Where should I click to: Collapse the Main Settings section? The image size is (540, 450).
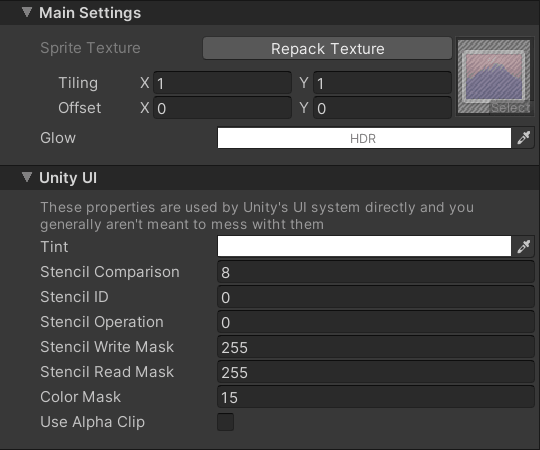[27, 12]
